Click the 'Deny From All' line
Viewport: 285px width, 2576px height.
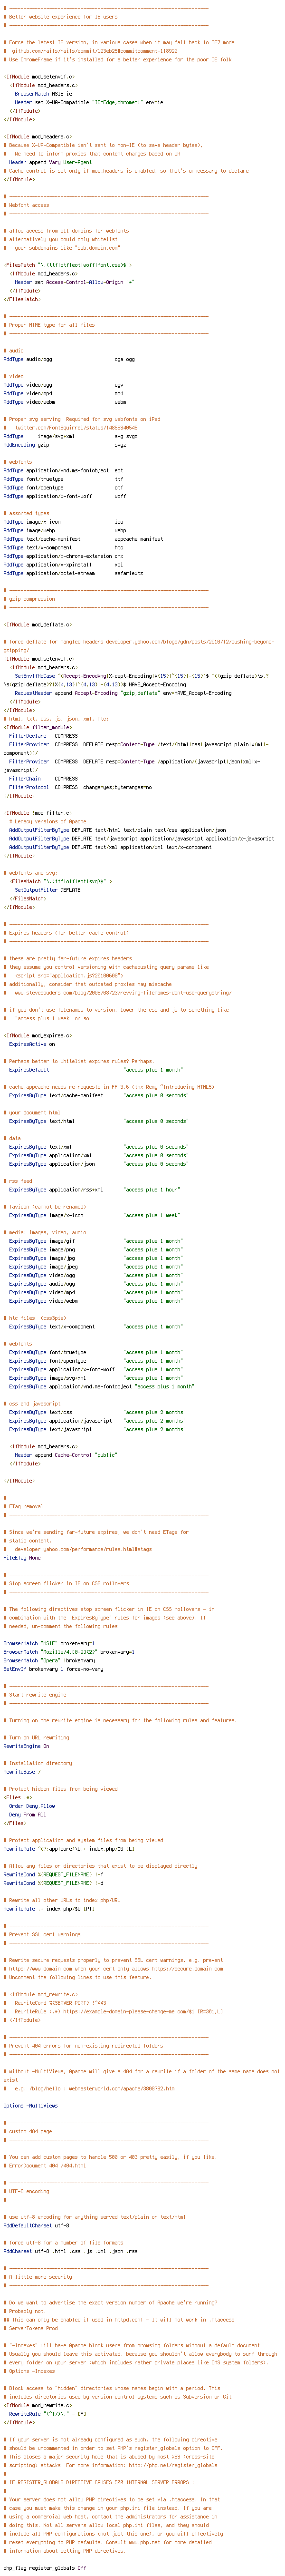pos(27,1814)
